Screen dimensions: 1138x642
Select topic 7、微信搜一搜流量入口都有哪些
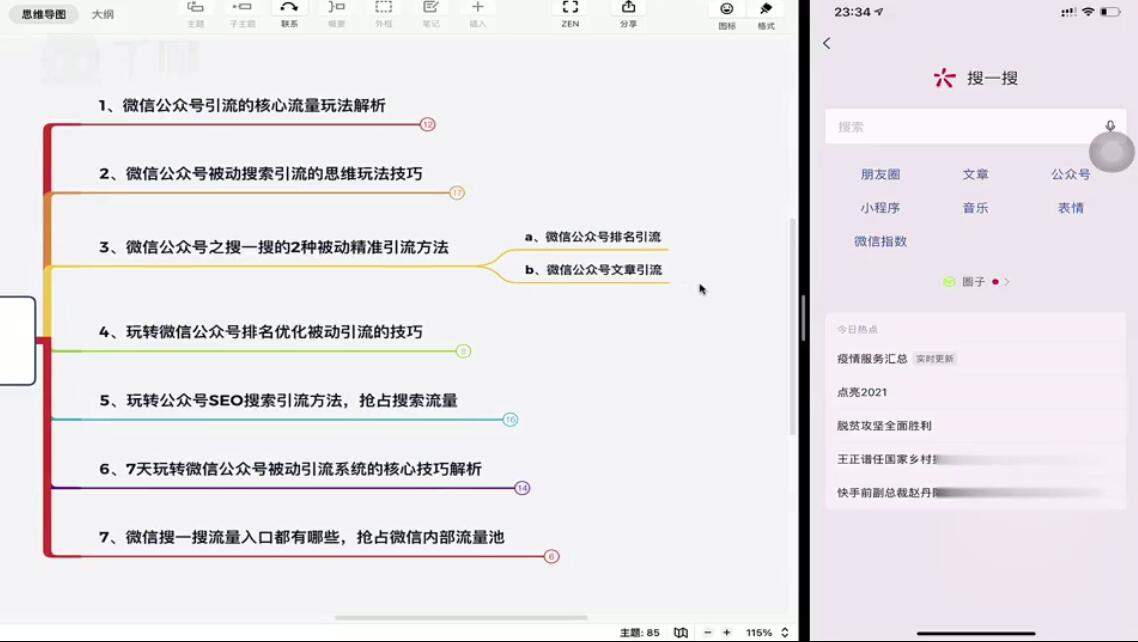pos(302,538)
